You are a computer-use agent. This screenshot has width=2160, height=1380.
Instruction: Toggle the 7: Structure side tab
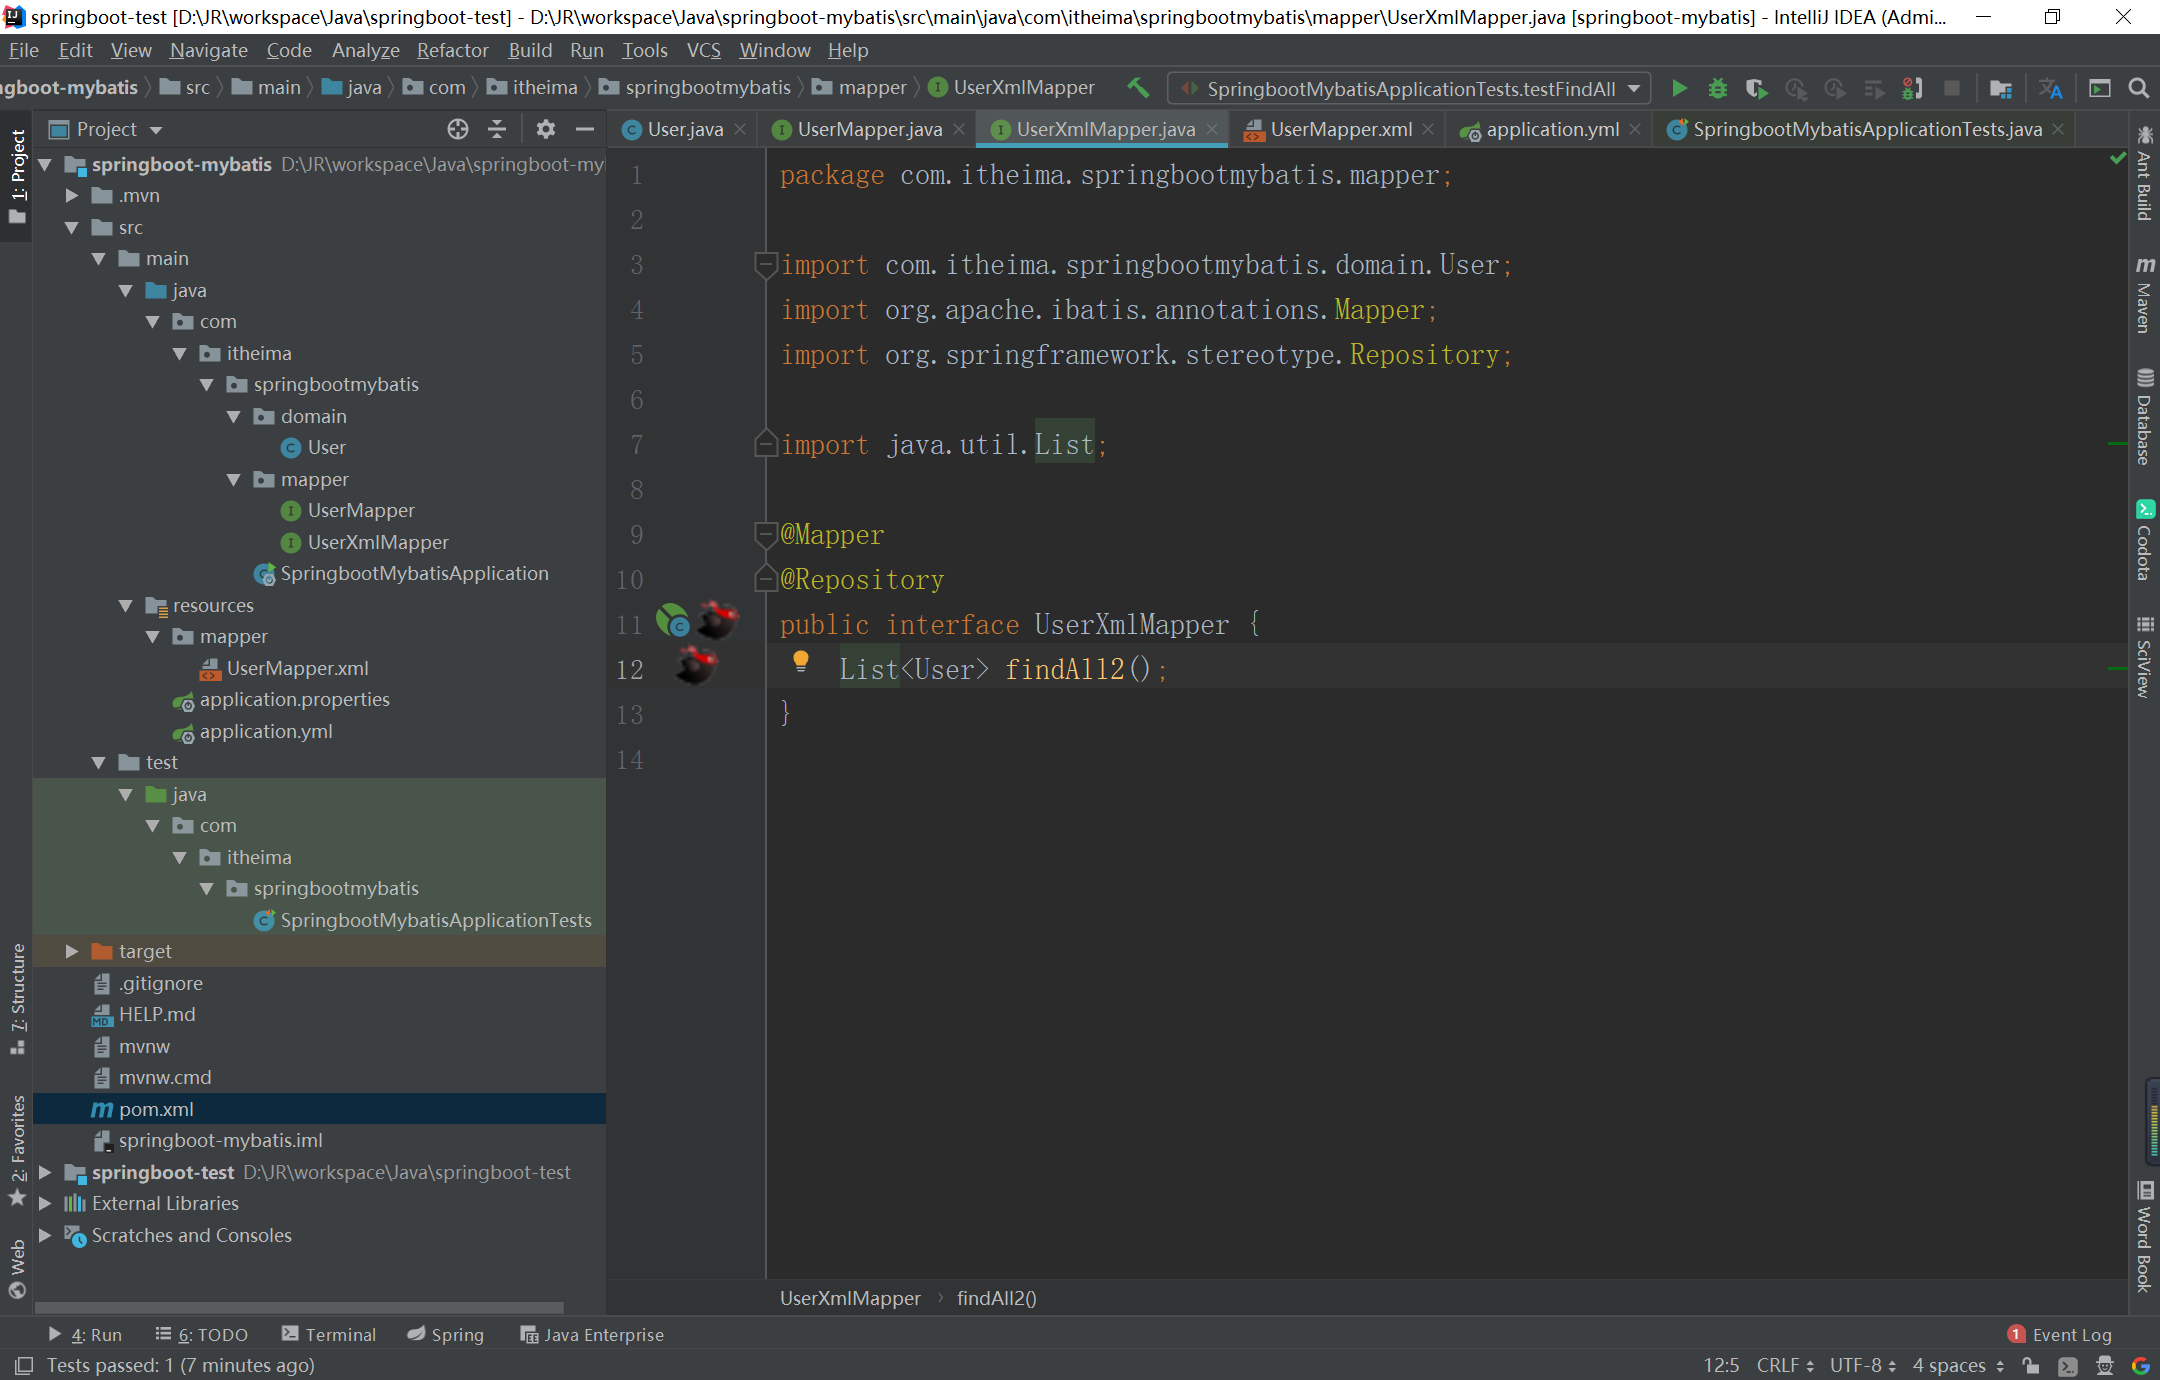point(17,998)
